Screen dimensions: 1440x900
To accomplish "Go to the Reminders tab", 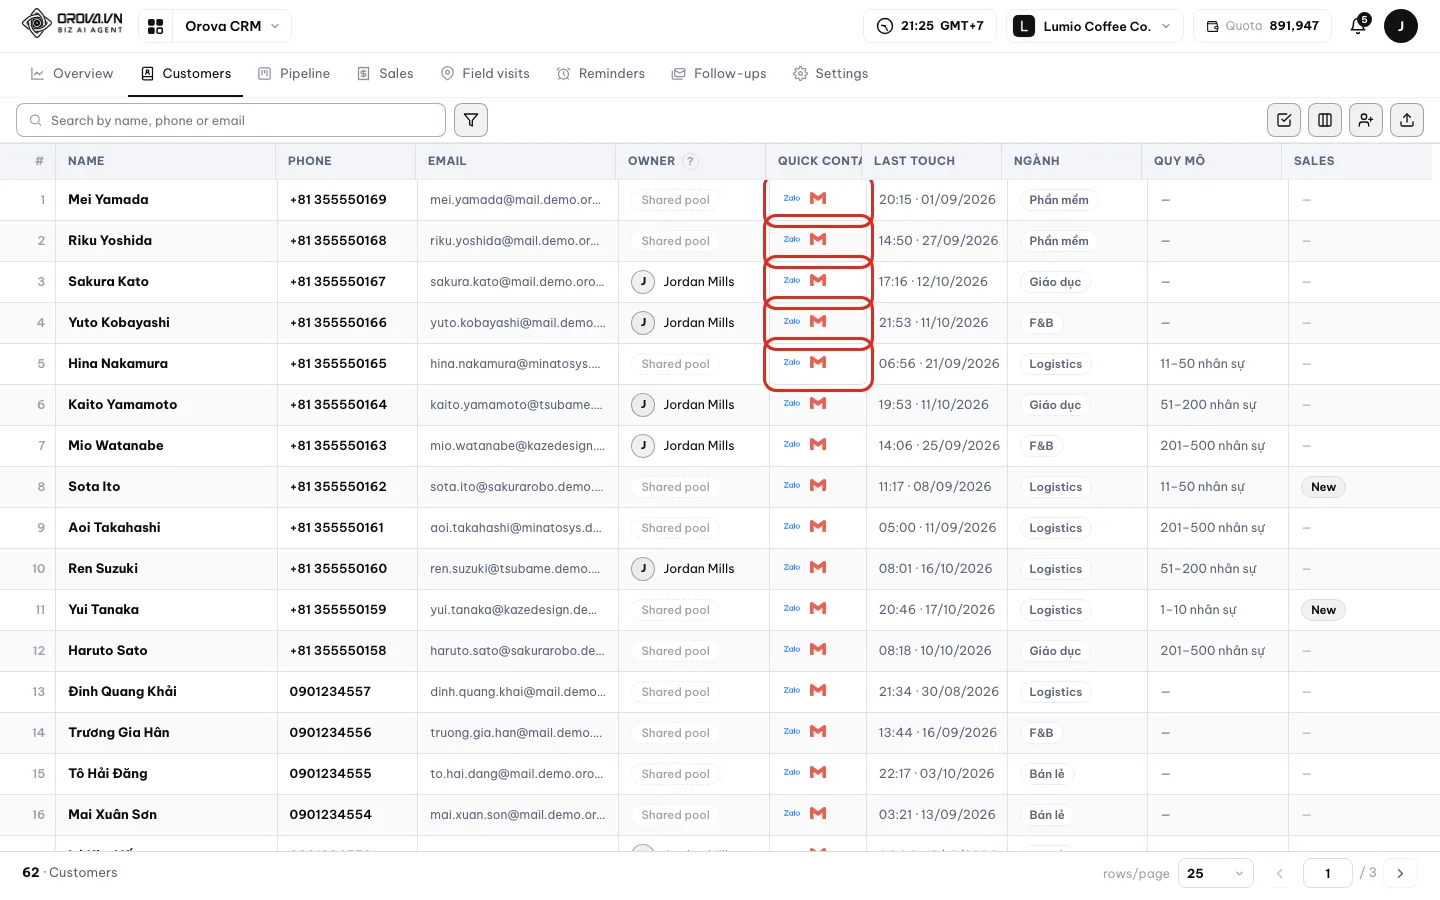I will (x=601, y=74).
